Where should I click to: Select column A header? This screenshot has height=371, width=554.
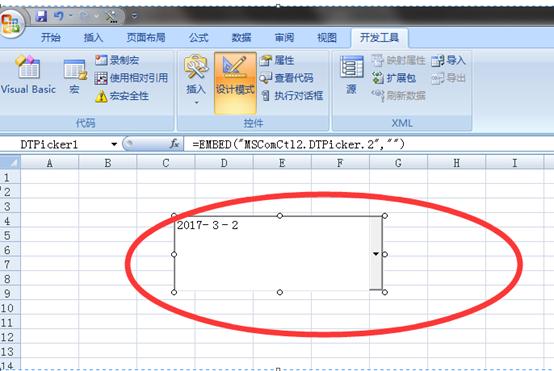(x=49, y=163)
